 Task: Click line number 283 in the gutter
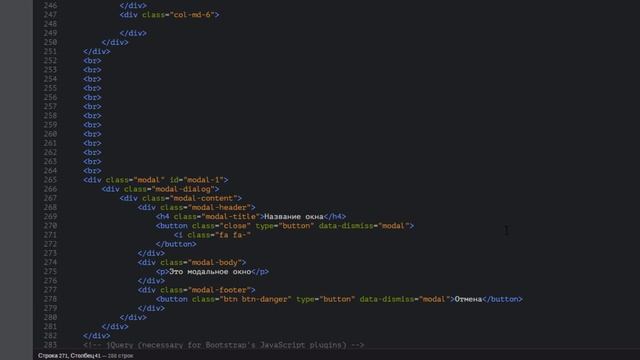pyautogui.click(x=50, y=345)
